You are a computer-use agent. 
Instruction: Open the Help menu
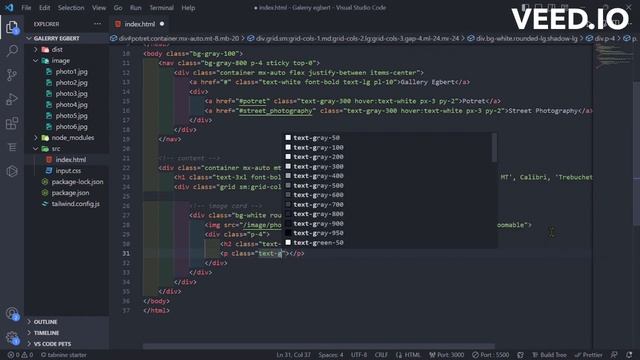[188, 8]
